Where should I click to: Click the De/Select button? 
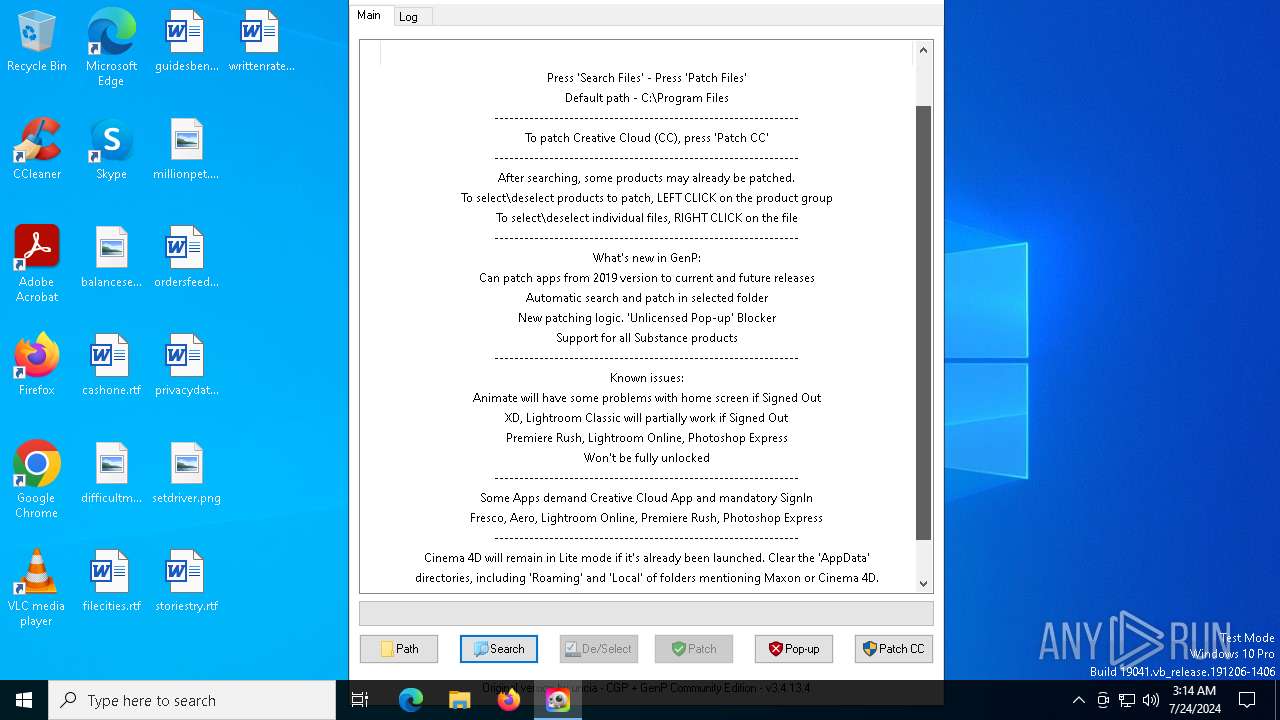599,649
